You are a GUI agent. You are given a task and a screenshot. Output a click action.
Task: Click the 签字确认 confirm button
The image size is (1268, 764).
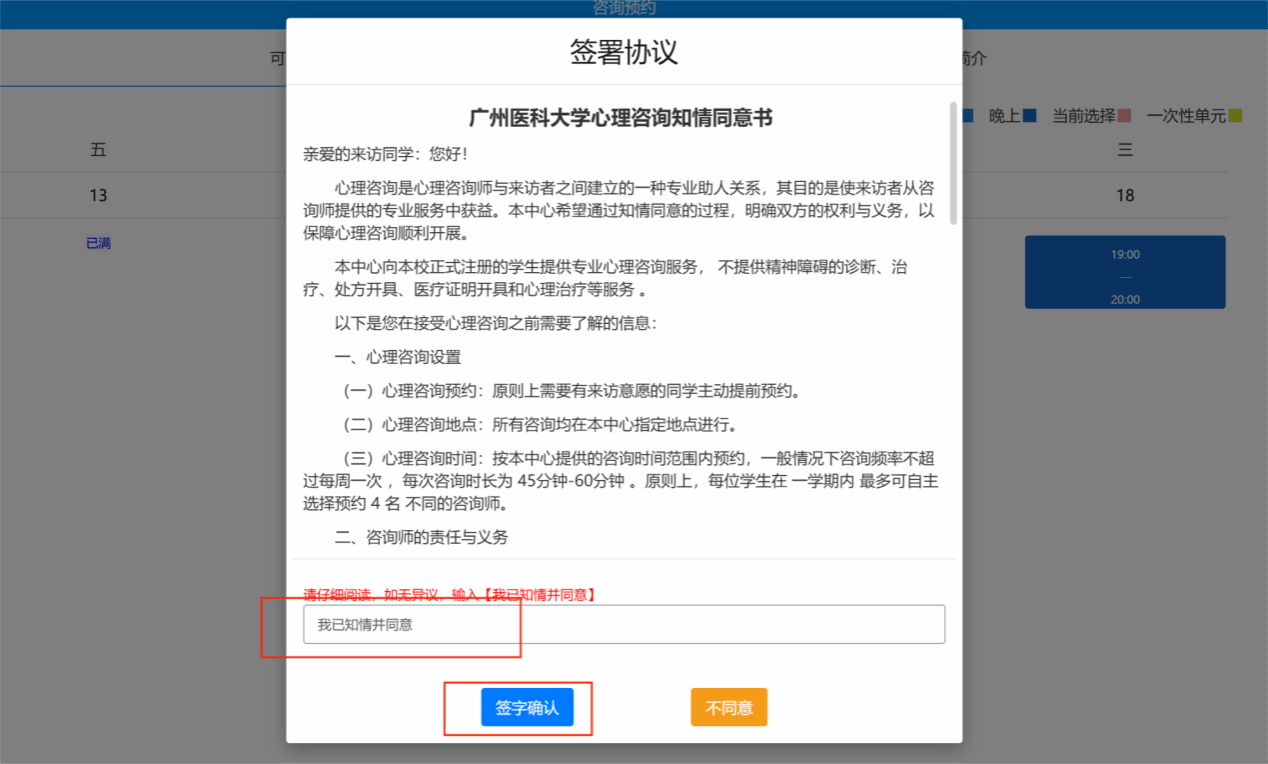point(527,707)
